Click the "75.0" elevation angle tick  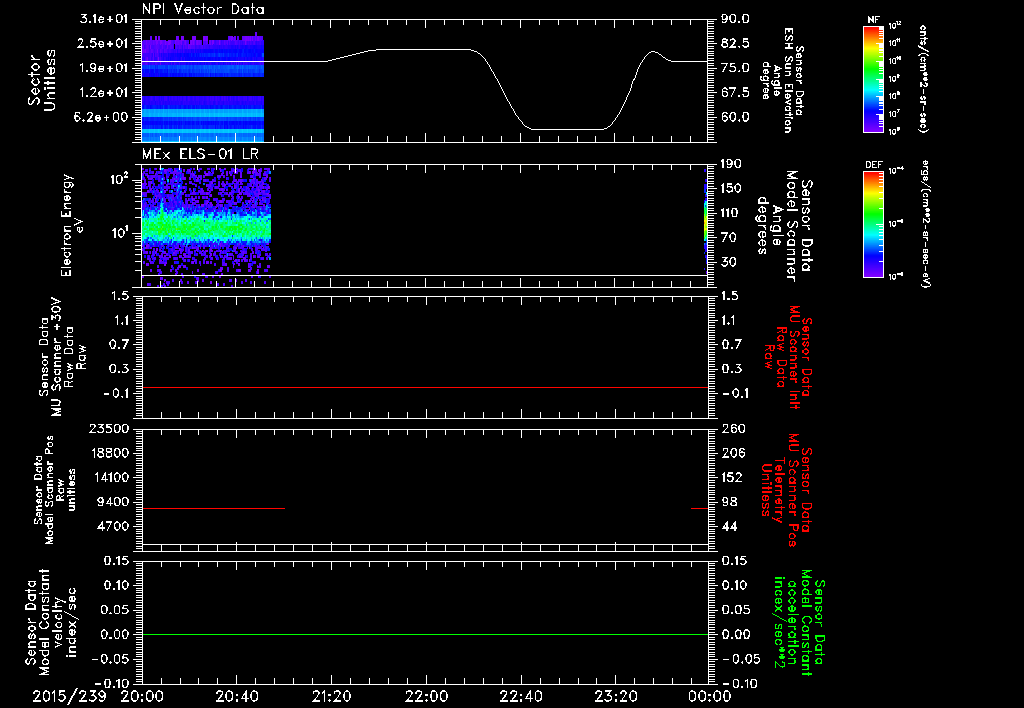point(735,68)
